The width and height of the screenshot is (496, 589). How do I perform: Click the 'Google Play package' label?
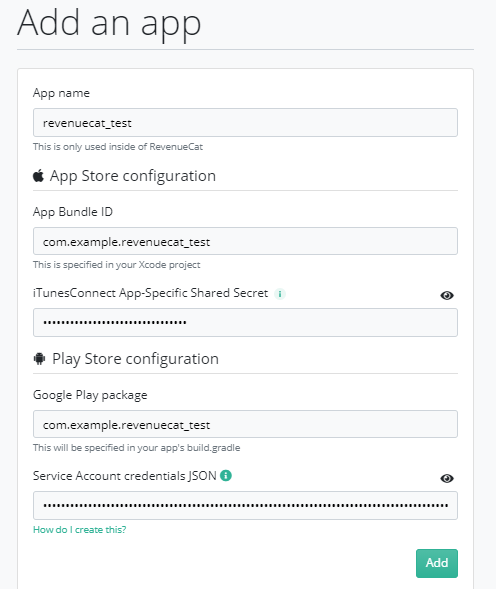tap(90, 395)
